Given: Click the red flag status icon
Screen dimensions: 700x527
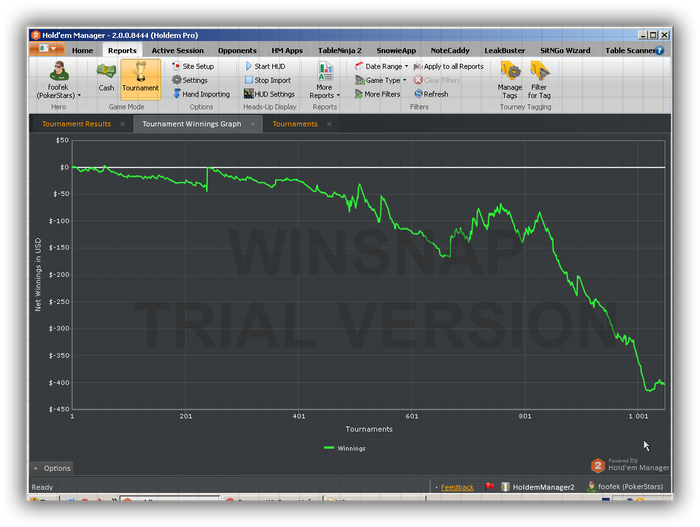Looking at the screenshot, I should (x=490, y=486).
